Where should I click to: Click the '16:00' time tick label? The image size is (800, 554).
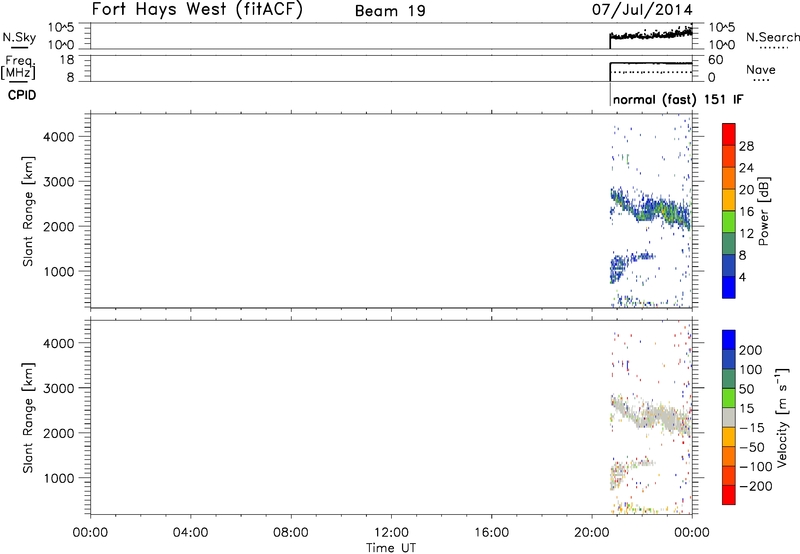[x=492, y=533]
